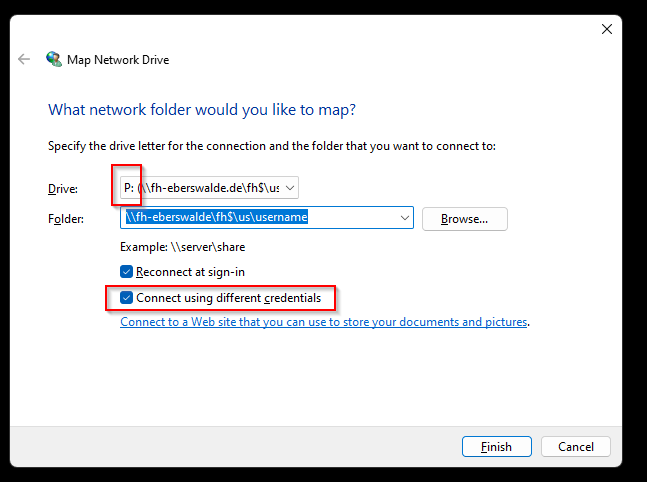Click the 'Map Network Drive' title text

point(118,60)
